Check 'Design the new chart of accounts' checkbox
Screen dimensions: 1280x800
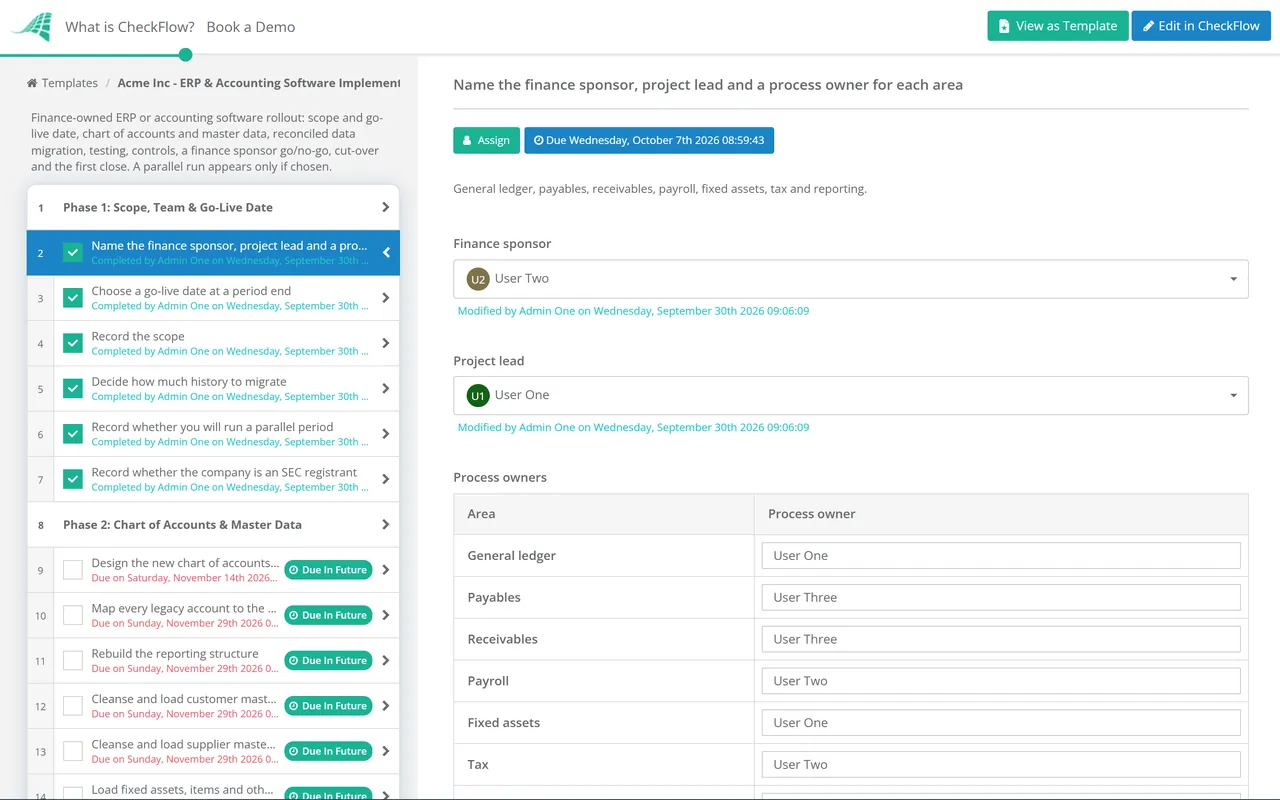pos(73,570)
